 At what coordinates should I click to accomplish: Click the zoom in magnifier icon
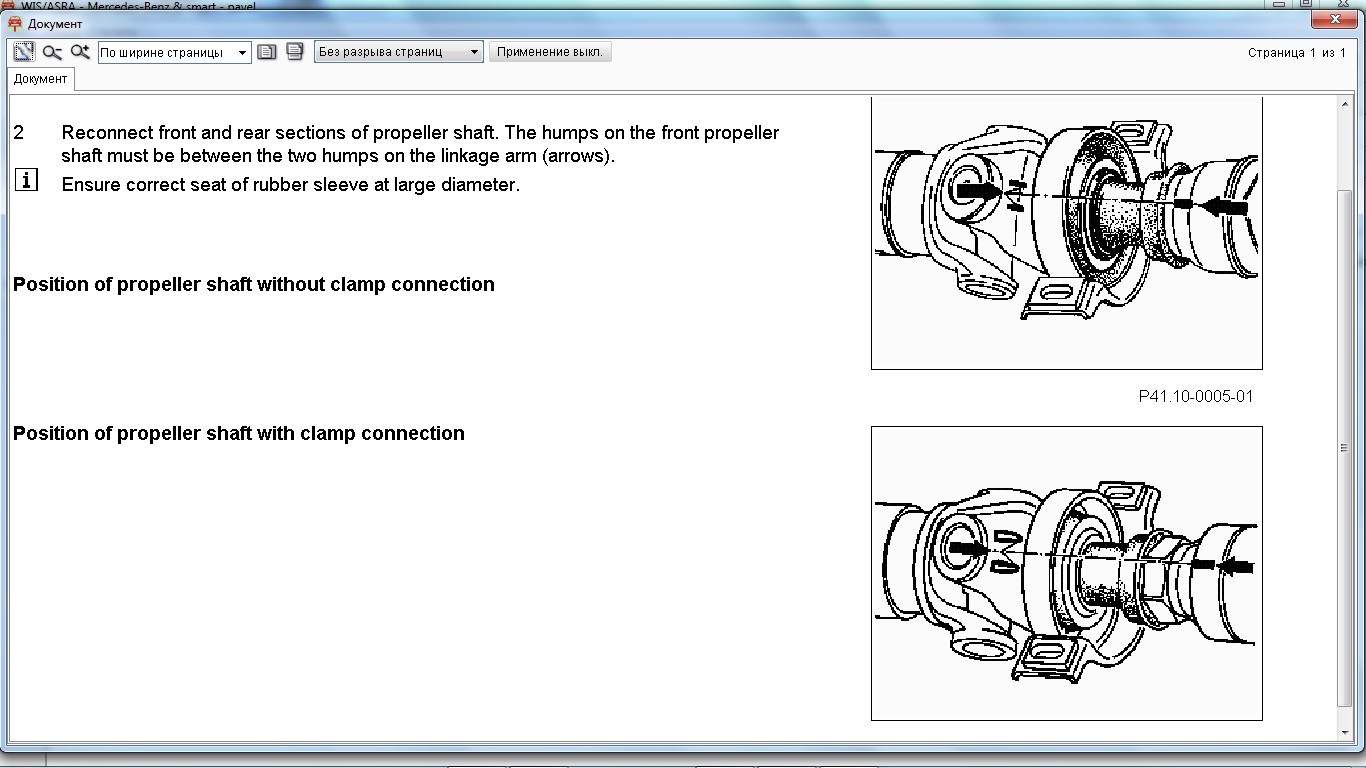click(80, 52)
